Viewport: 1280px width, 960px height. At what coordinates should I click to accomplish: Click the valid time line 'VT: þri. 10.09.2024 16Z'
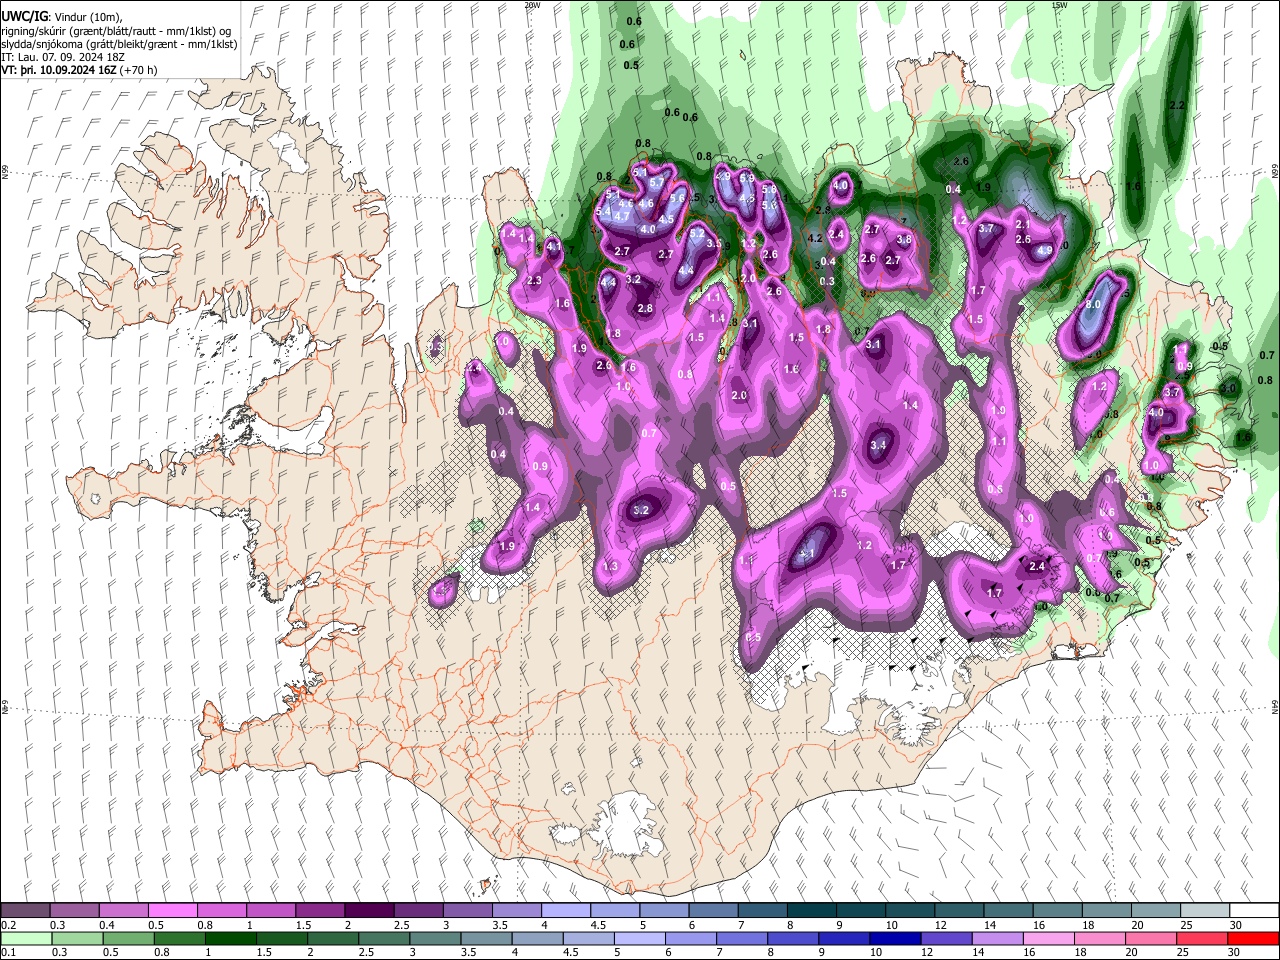pos(60,70)
